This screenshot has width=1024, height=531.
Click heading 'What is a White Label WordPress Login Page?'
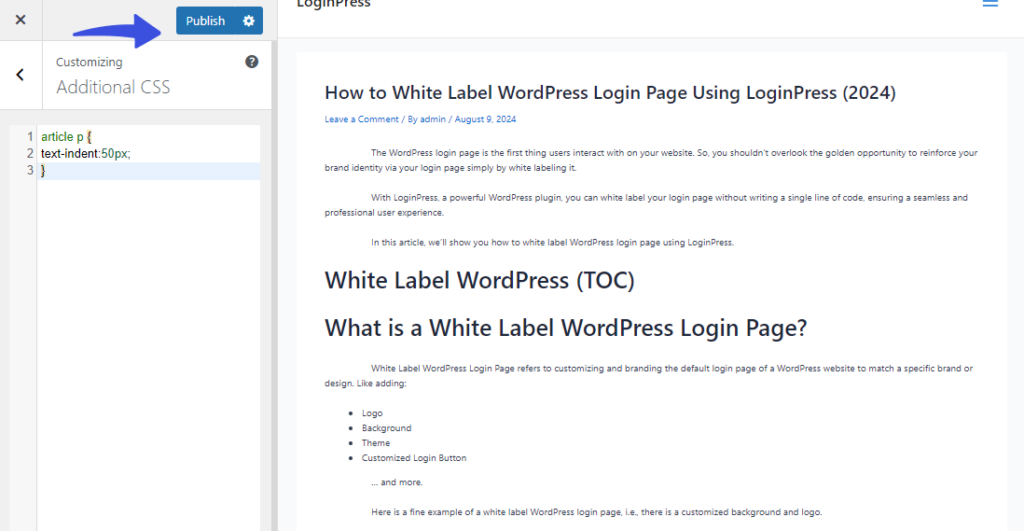click(x=566, y=328)
